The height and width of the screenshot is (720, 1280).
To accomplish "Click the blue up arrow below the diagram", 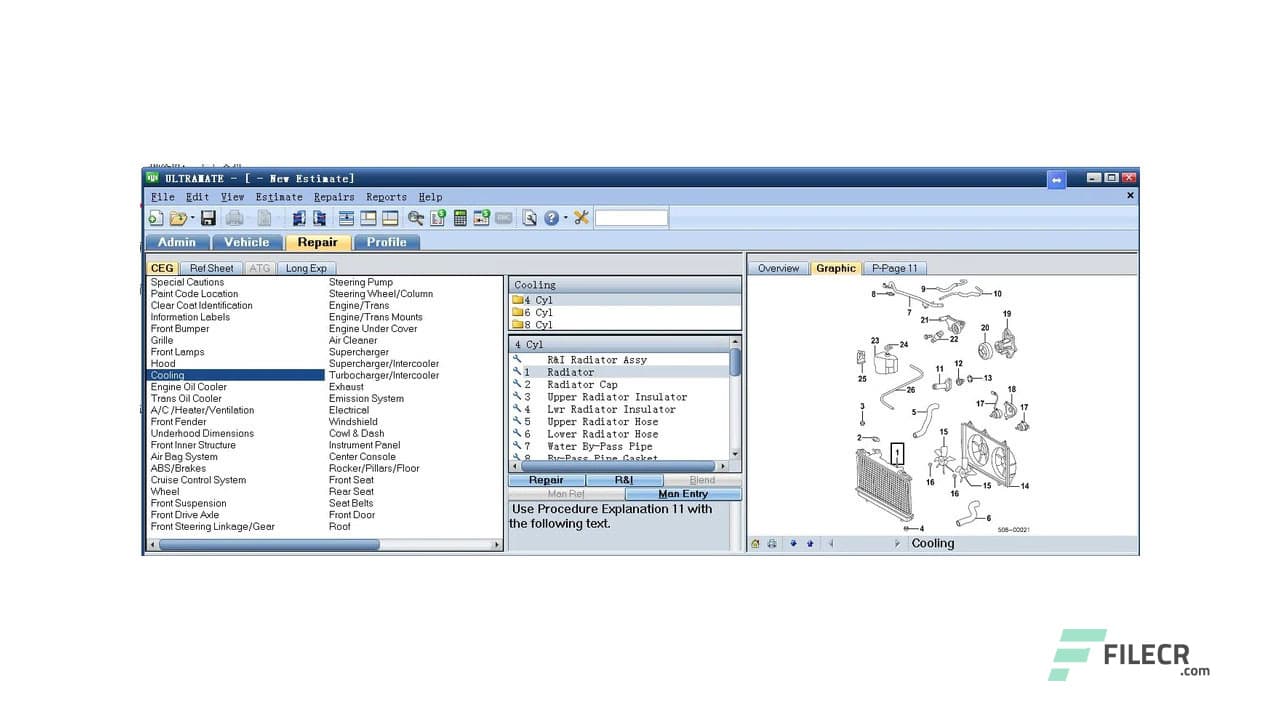I will tap(809, 544).
